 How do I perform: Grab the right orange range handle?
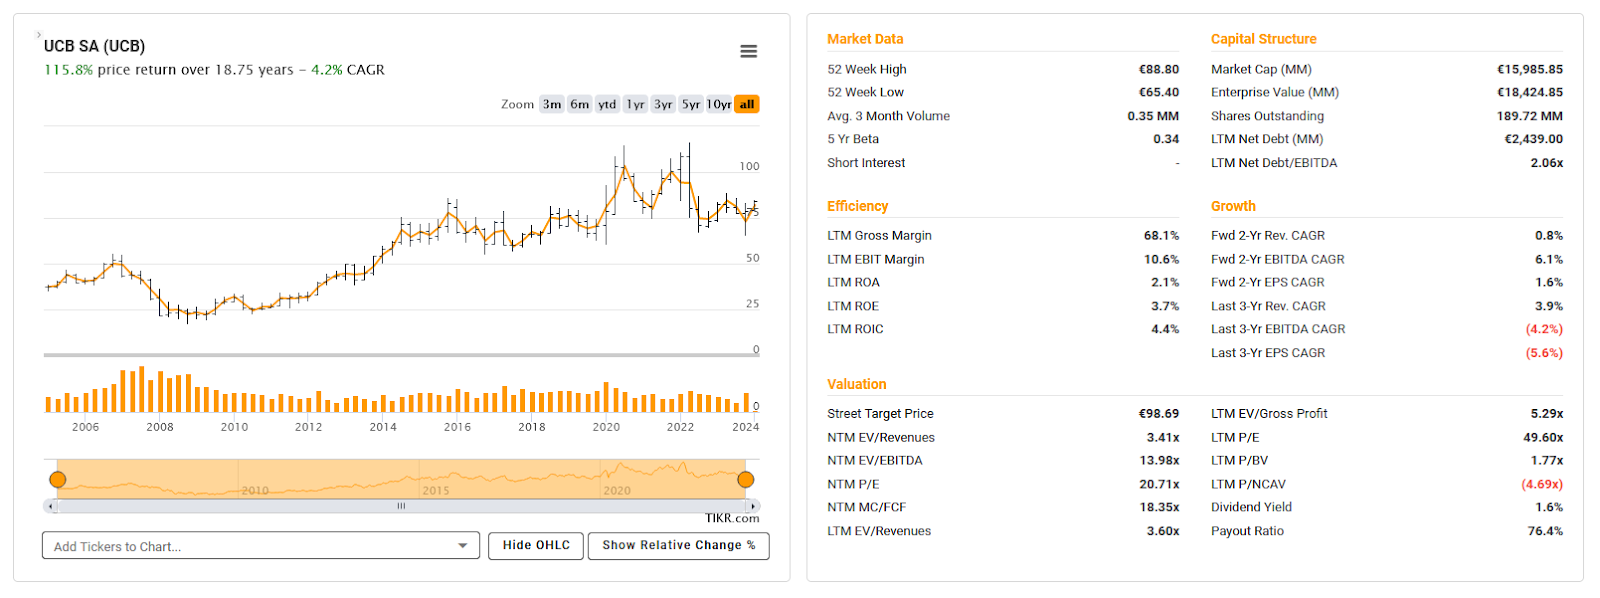(746, 480)
